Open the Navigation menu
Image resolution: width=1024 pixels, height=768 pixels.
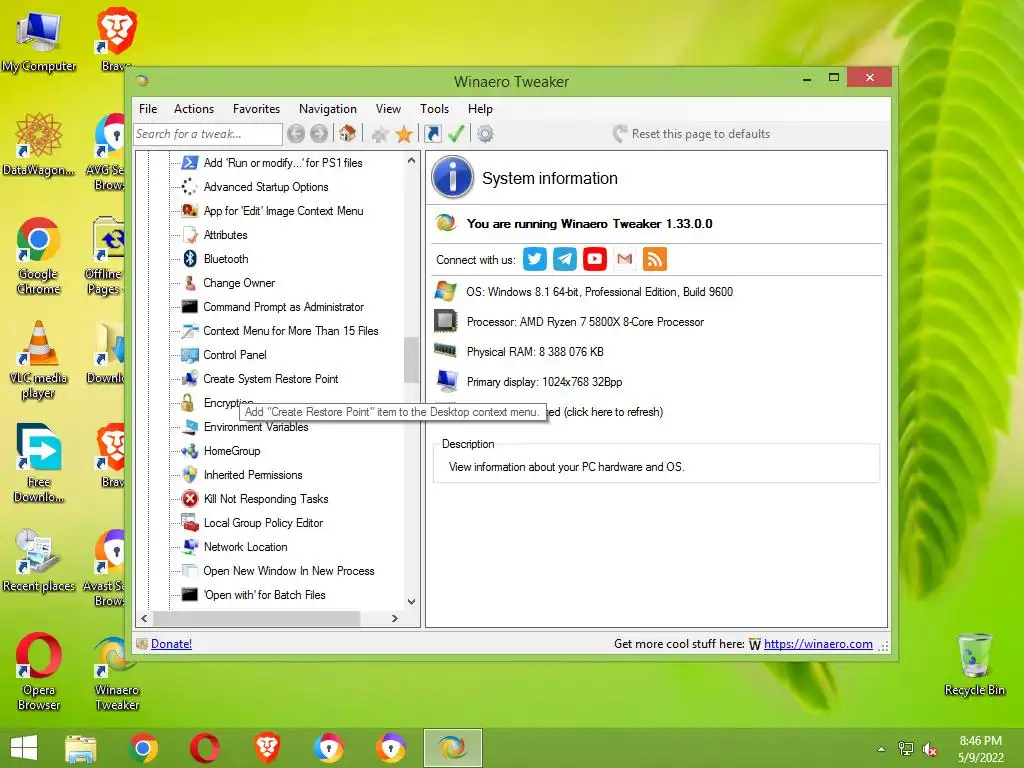tap(328, 109)
